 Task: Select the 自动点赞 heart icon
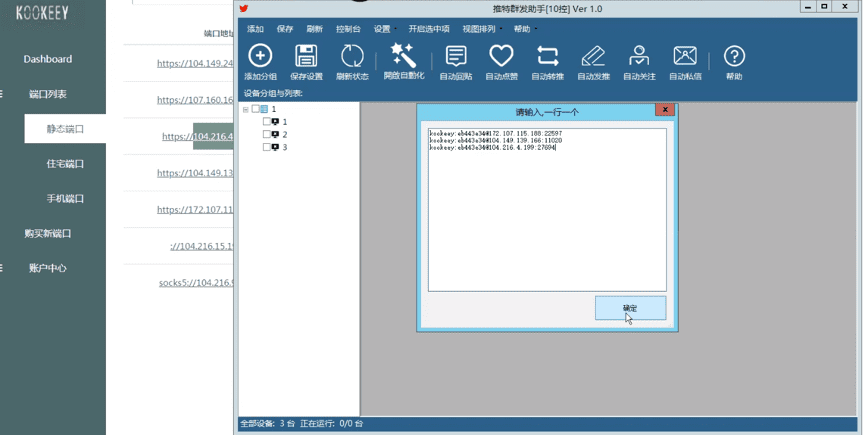[501, 56]
